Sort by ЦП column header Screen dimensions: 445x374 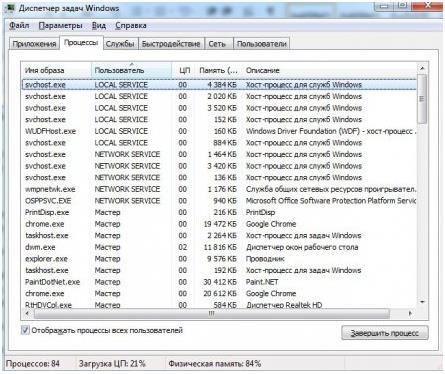[x=184, y=70]
